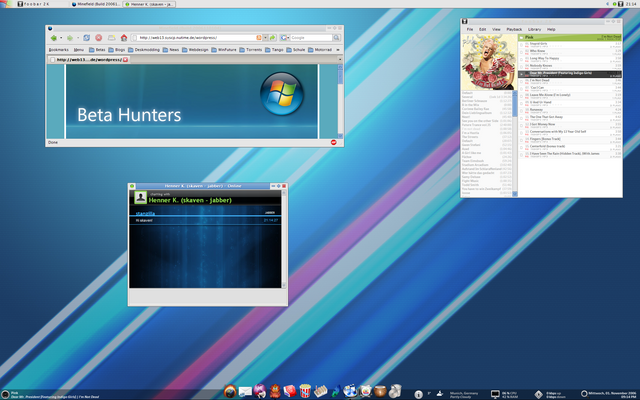Viewport: 640px width, 400px height.
Task: Click the Pink album cover art
Action: click(x=489, y=62)
